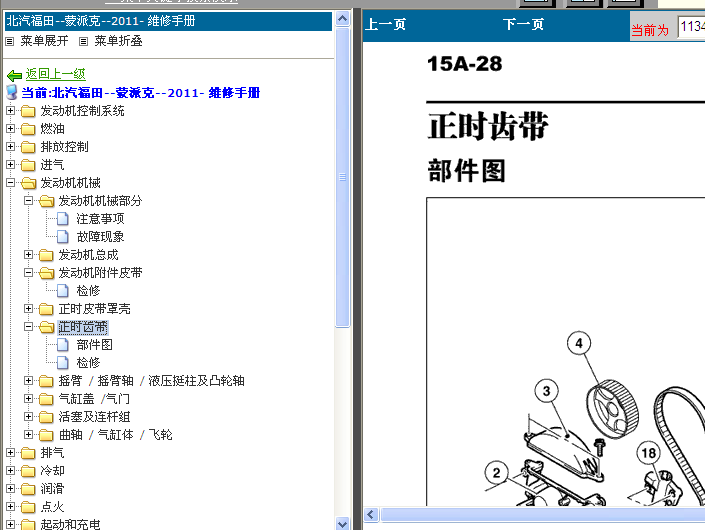The height and width of the screenshot is (530, 705).
Task: Expand the 发动机总成 node
Action: [x=28, y=254]
